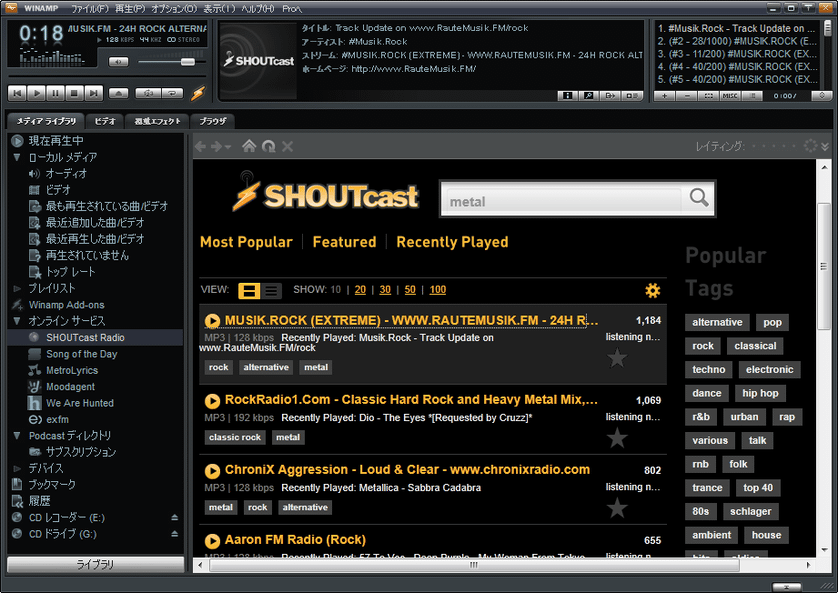Click the browser horizontal scrollbar
This screenshot has width=838, height=593.
point(475,565)
